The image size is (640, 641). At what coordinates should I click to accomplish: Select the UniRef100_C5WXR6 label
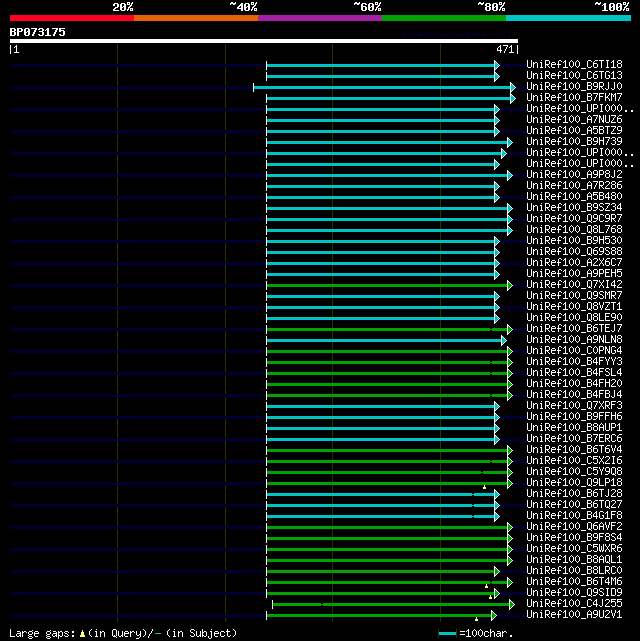tap(574, 549)
